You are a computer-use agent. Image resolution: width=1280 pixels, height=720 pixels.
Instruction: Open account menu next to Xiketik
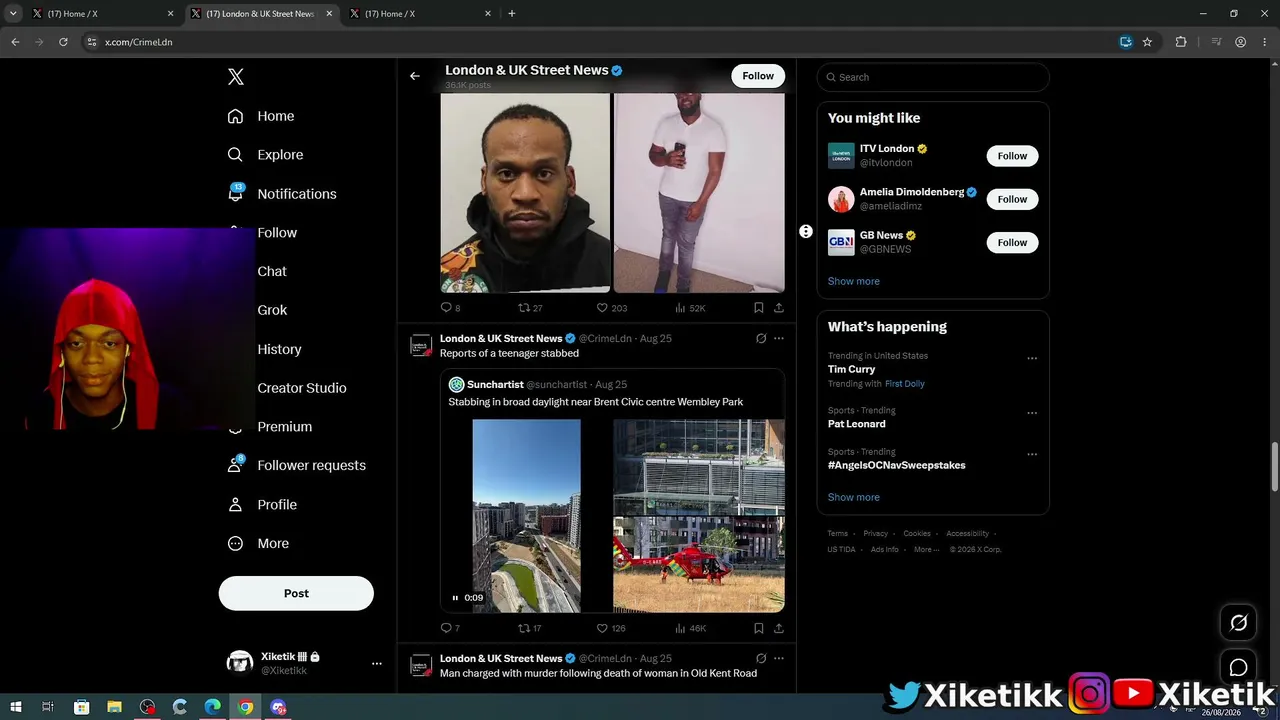(377, 663)
